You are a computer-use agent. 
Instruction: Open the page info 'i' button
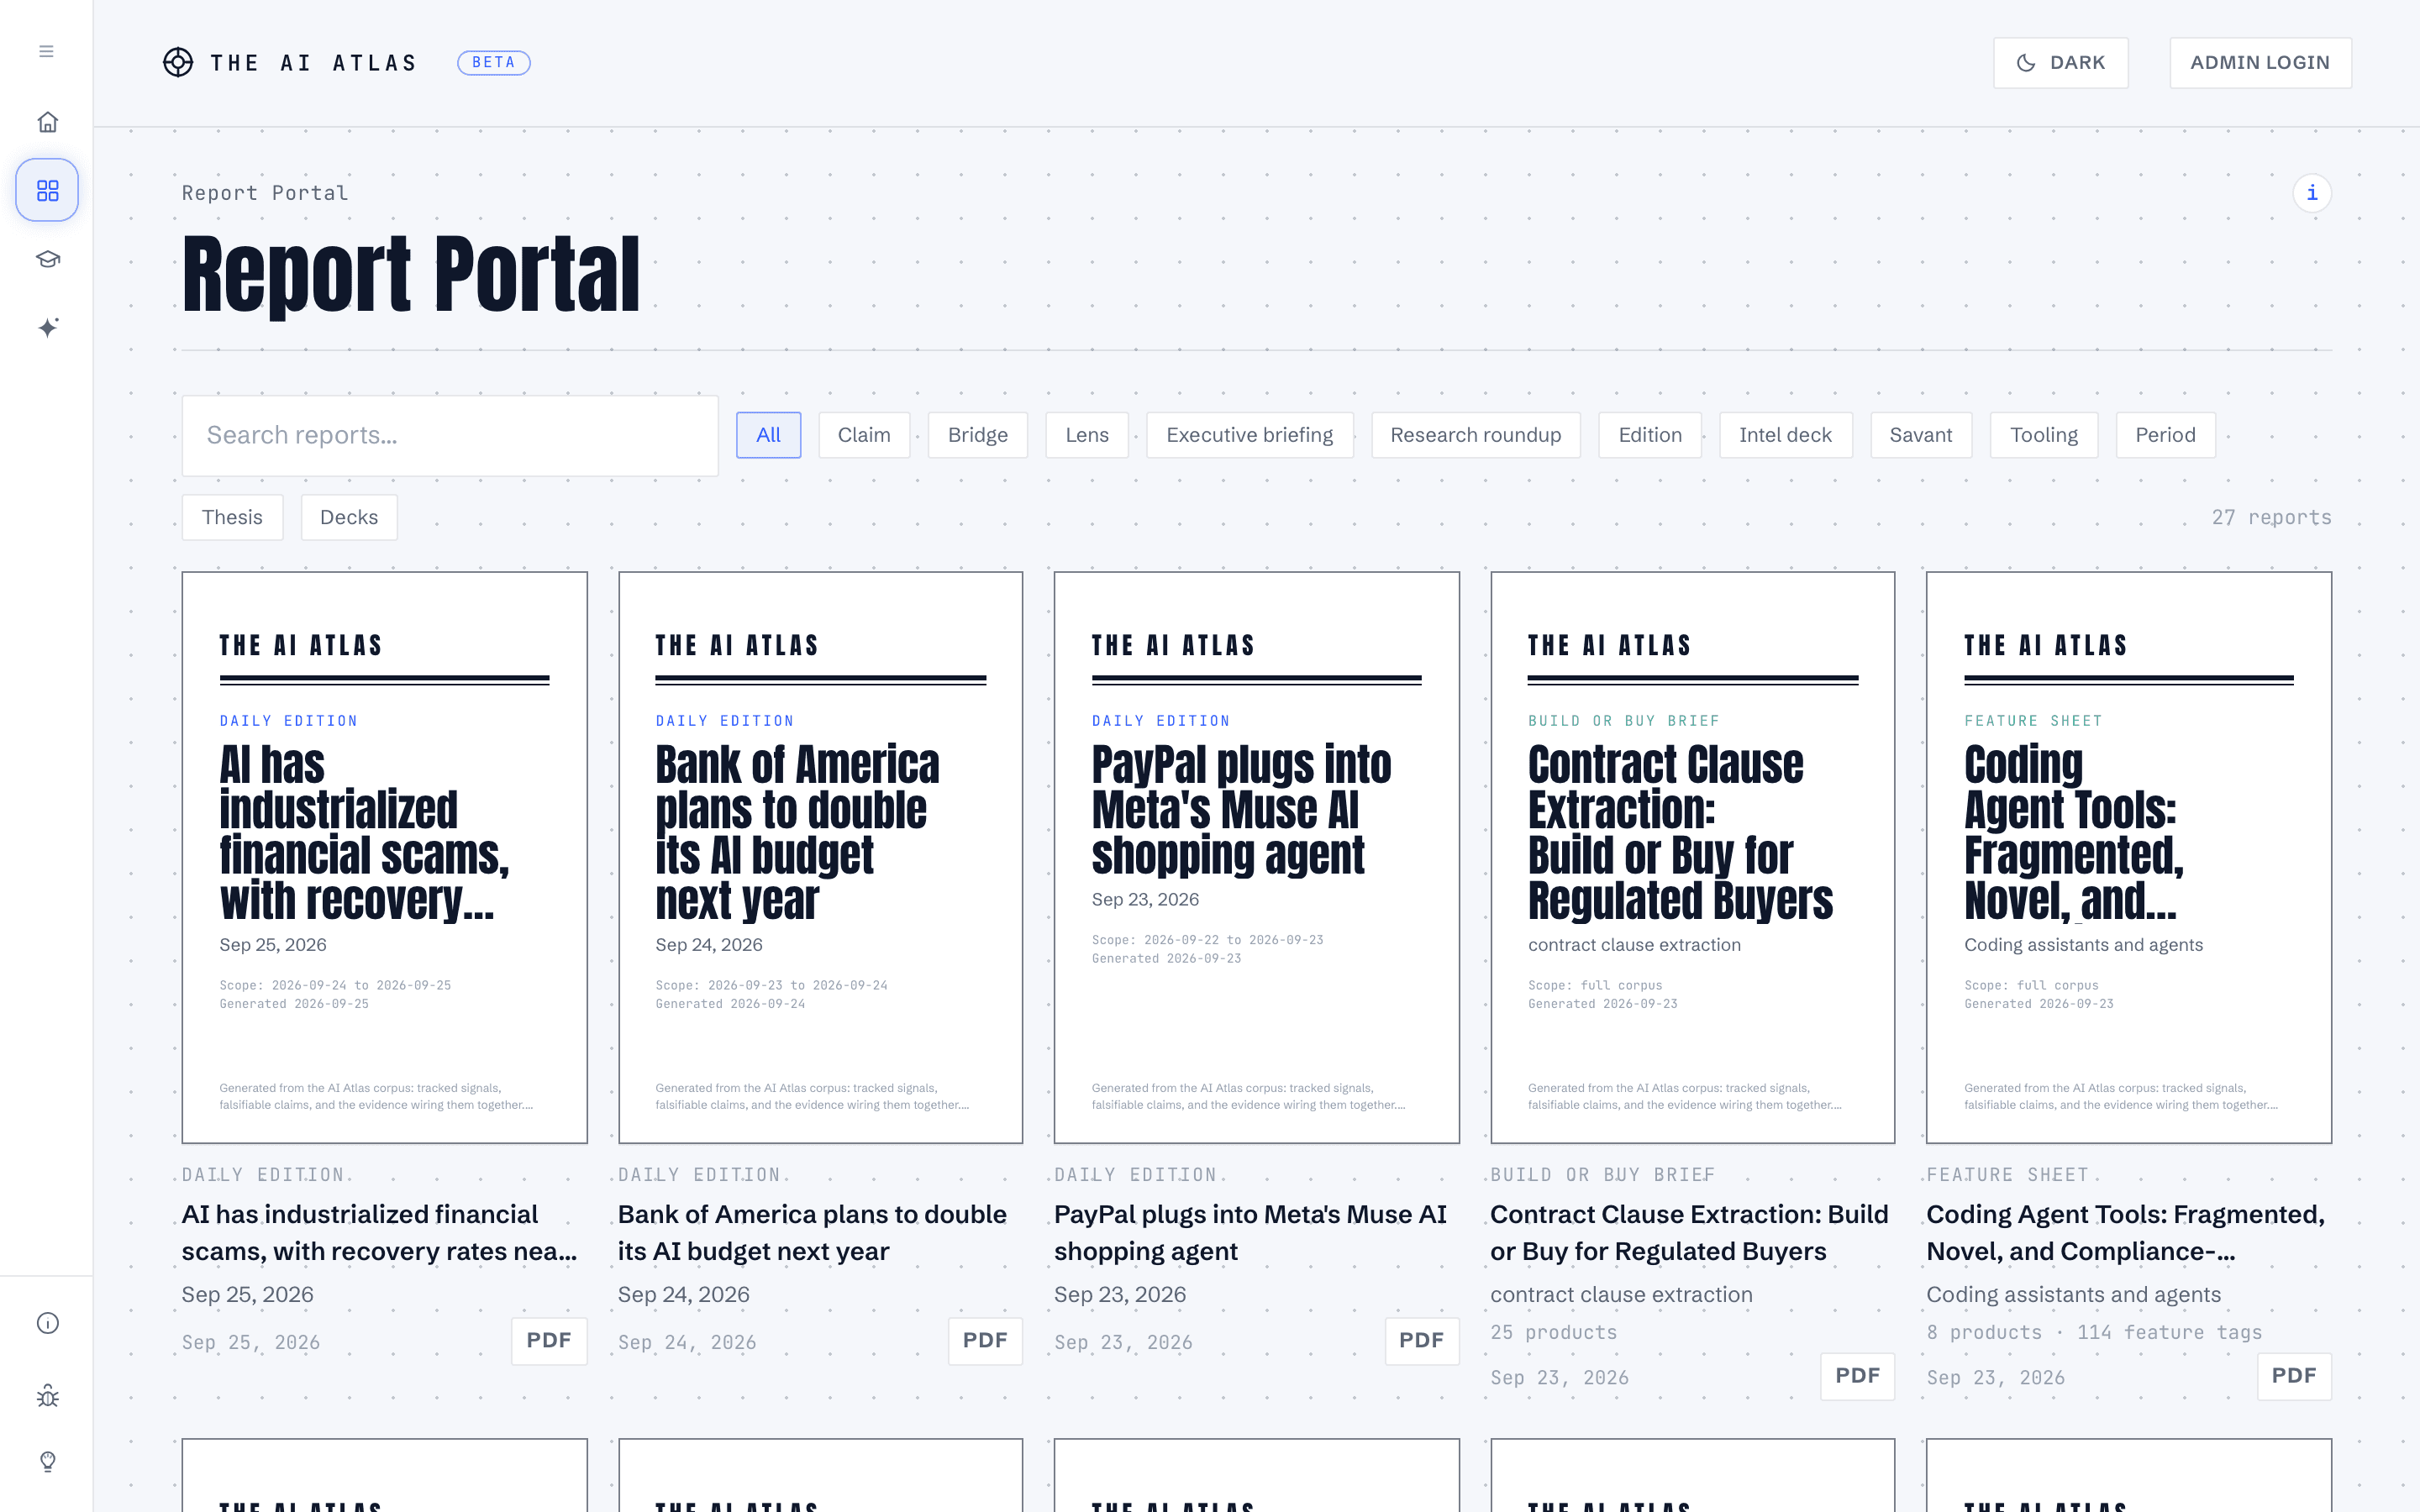[2311, 193]
